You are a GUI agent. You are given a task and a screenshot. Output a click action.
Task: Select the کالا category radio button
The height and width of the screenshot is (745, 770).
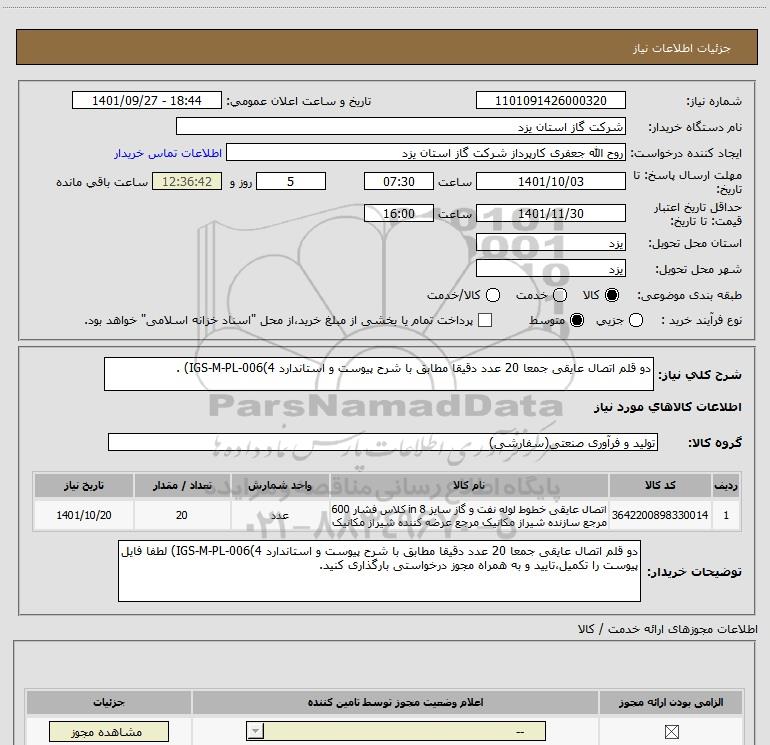[x=612, y=295]
